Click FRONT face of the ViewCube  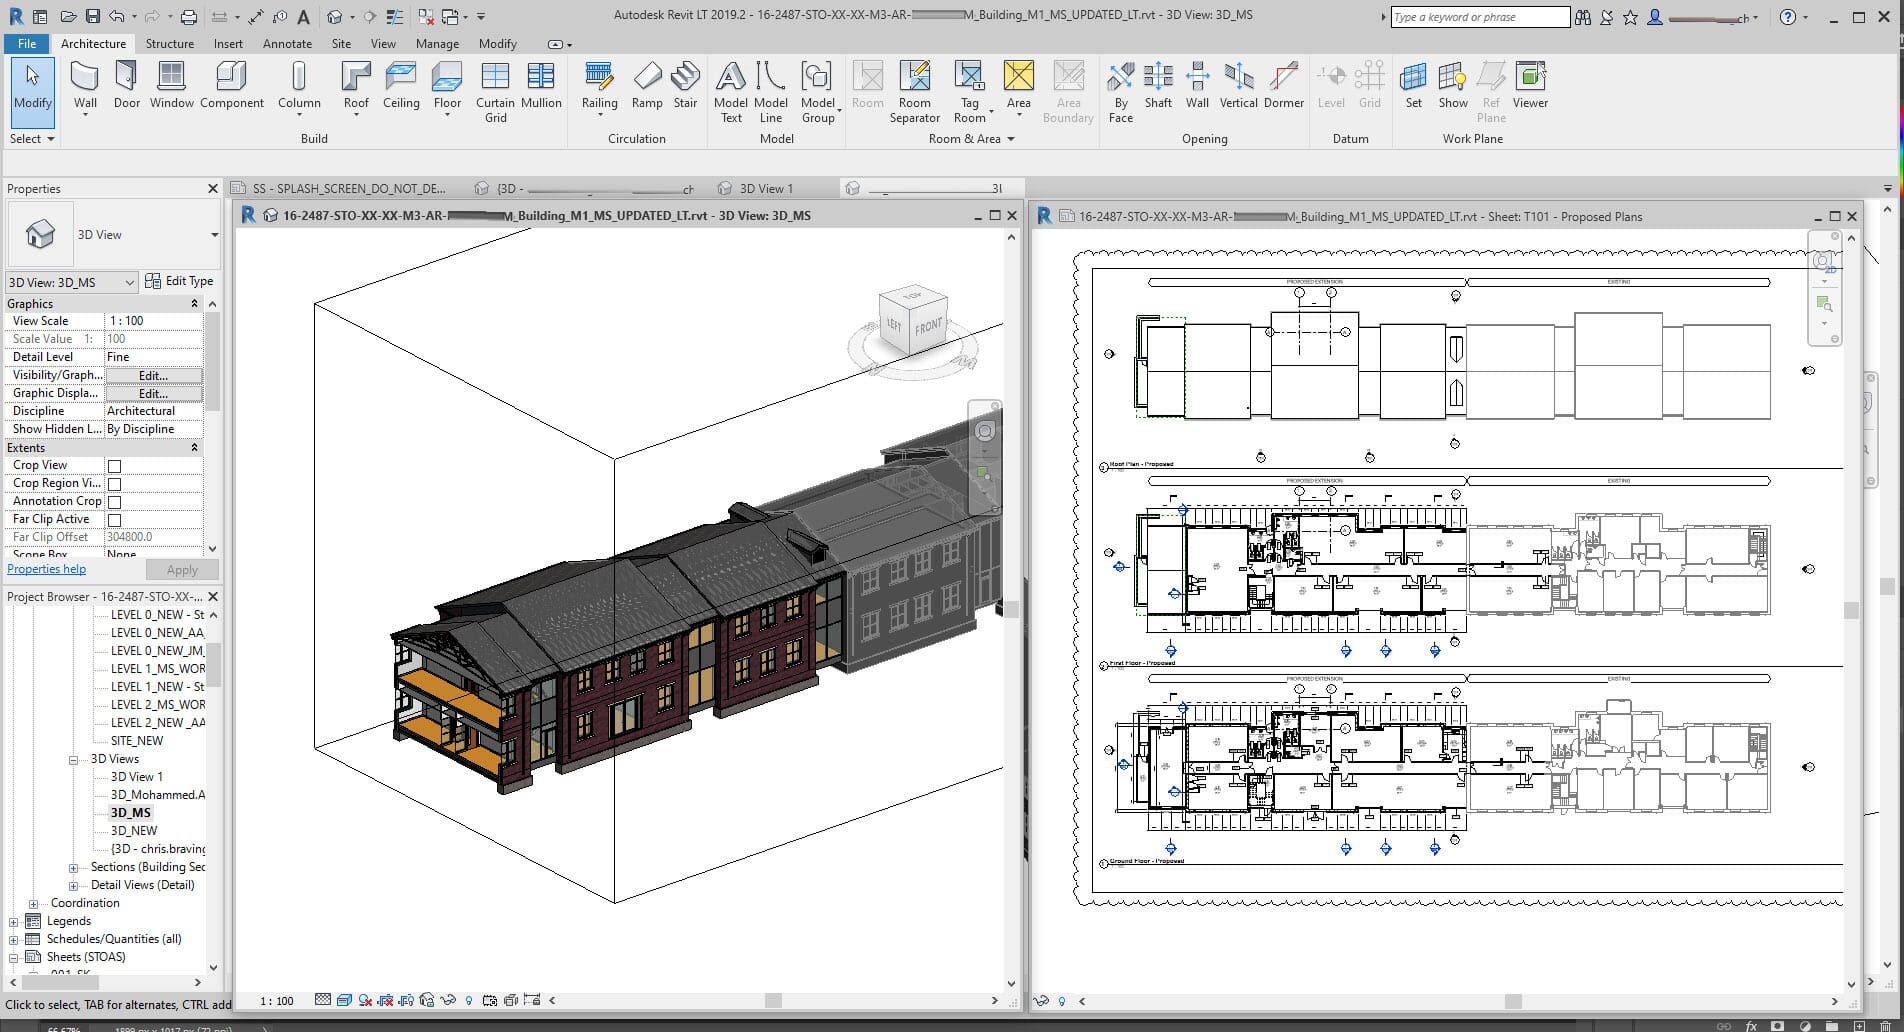(x=928, y=327)
